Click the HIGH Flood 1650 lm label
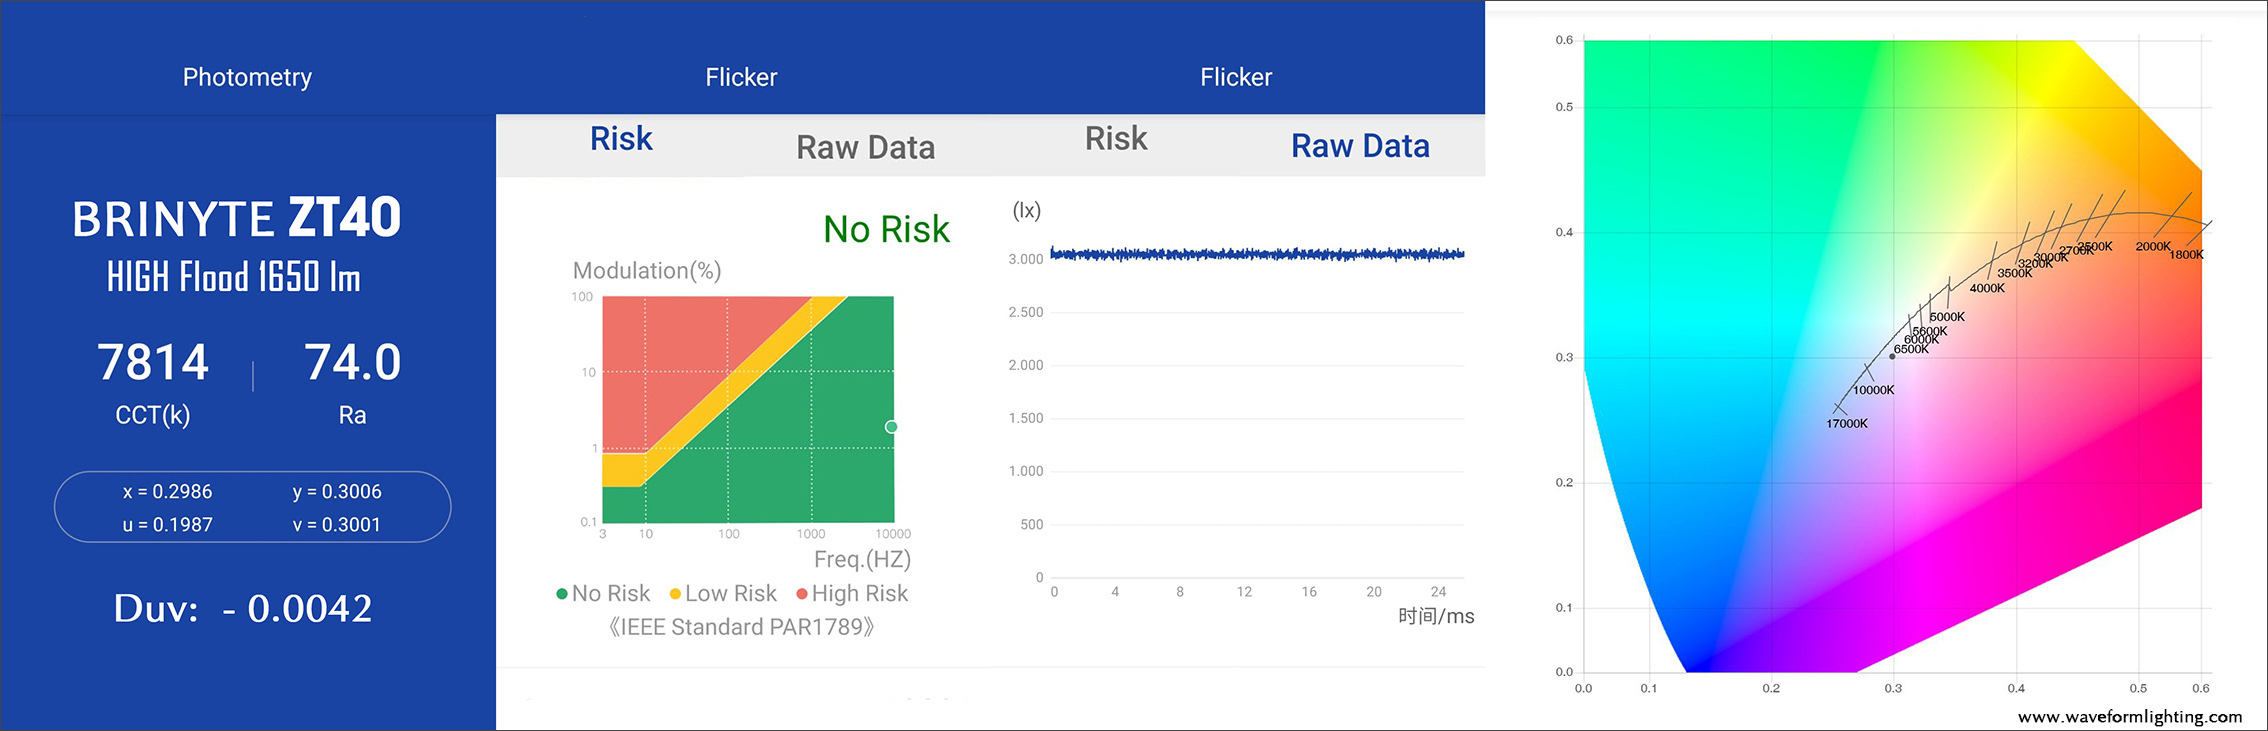2268x731 pixels. click(x=234, y=277)
